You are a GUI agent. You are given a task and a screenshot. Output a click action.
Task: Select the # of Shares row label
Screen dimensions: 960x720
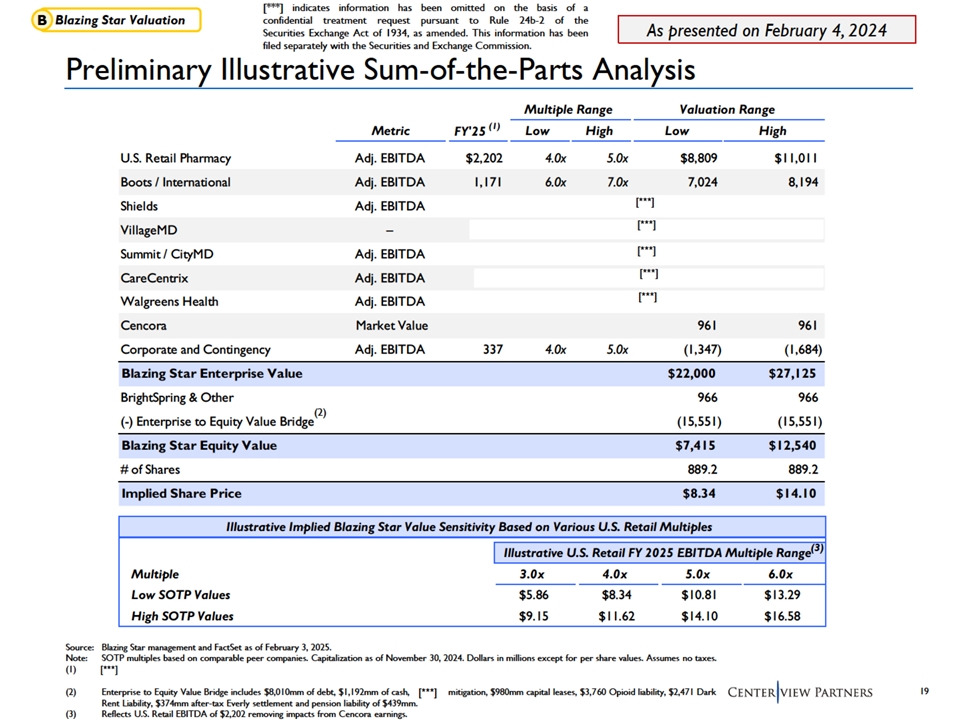pos(150,470)
